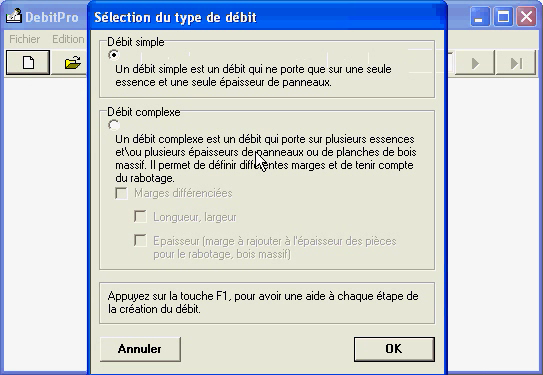
Task: Click the Annuler button
Action: [140, 349]
